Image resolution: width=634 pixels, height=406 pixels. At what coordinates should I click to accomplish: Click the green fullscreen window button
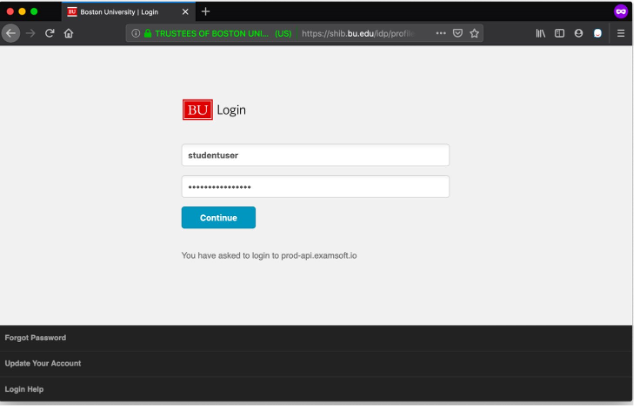pos(34,11)
